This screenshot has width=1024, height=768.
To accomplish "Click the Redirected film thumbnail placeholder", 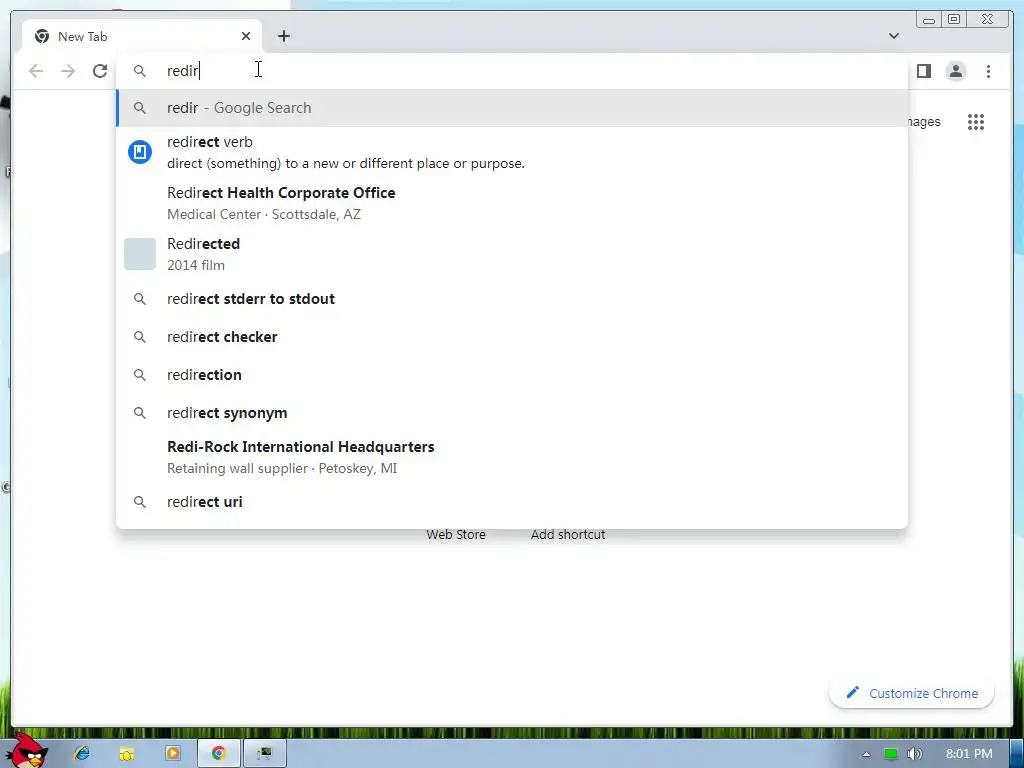I will (x=140, y=254).
